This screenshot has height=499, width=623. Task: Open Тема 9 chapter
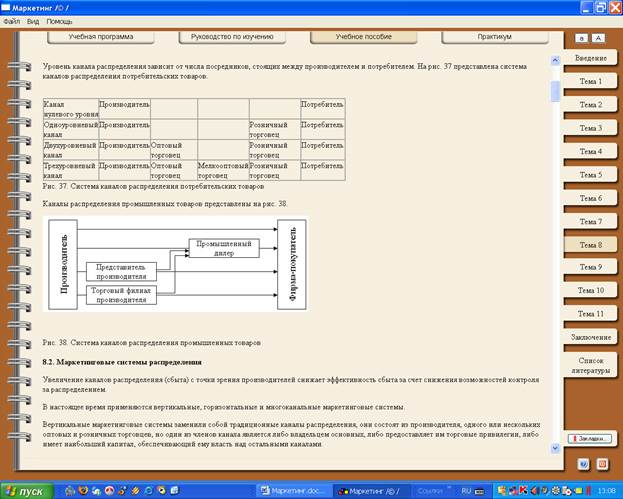590,267
